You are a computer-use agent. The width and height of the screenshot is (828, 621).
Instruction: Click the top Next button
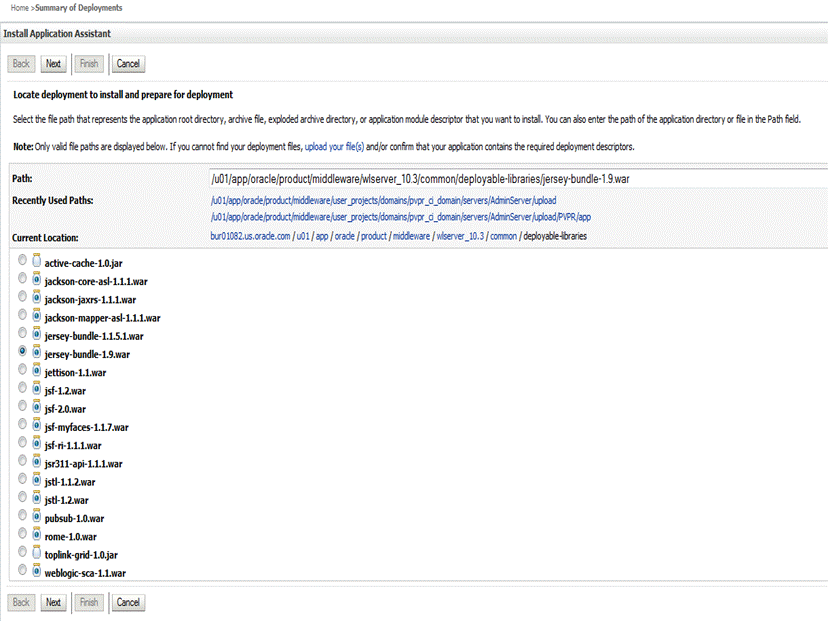click(x=53, y=64)
